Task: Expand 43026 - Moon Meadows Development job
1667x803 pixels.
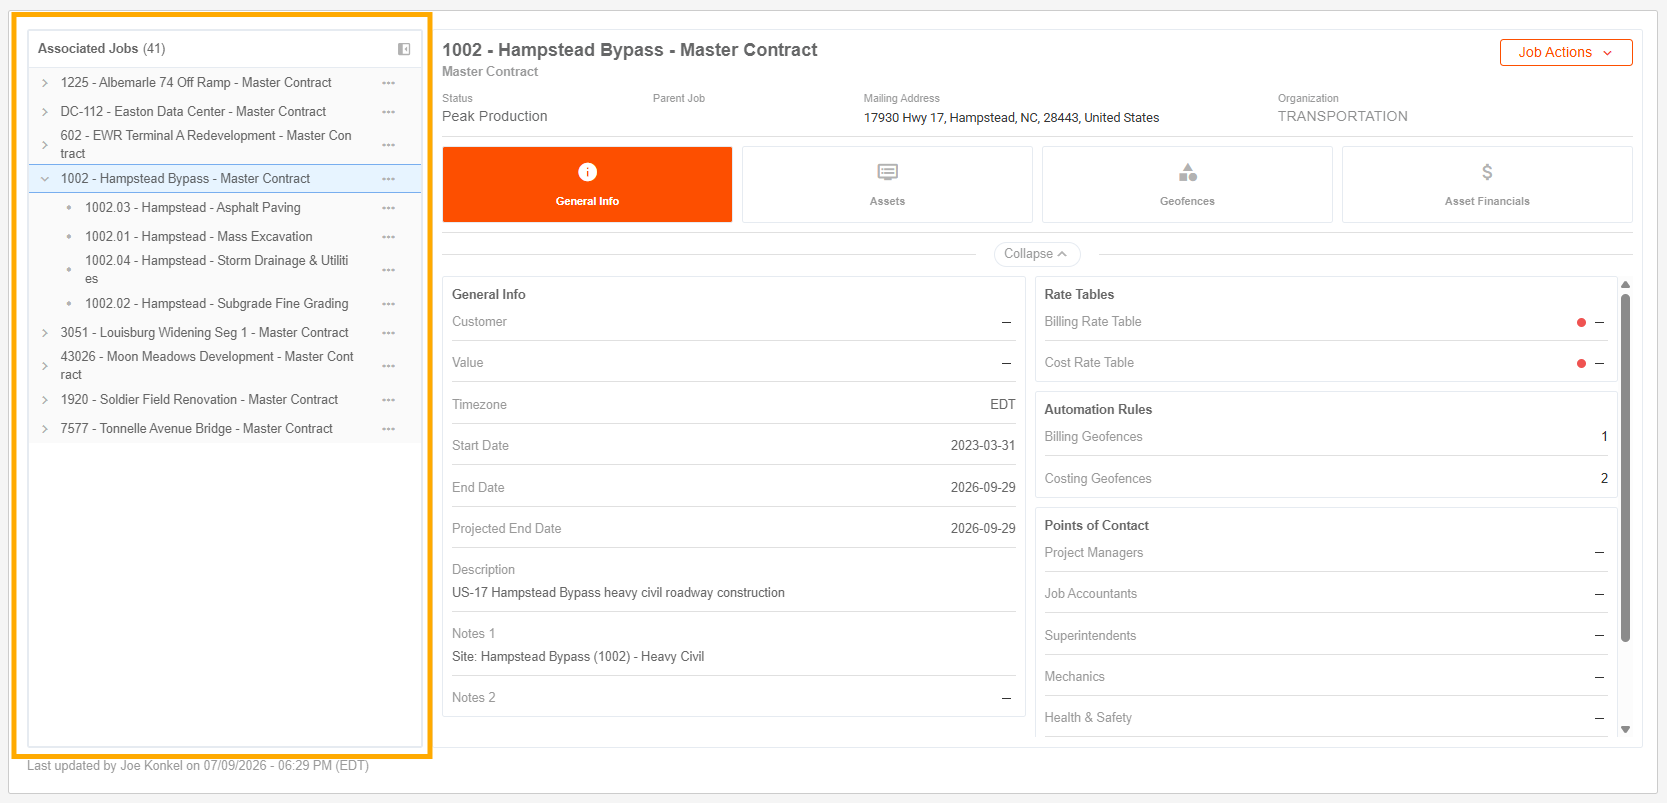Action: [x=45, y=366]
